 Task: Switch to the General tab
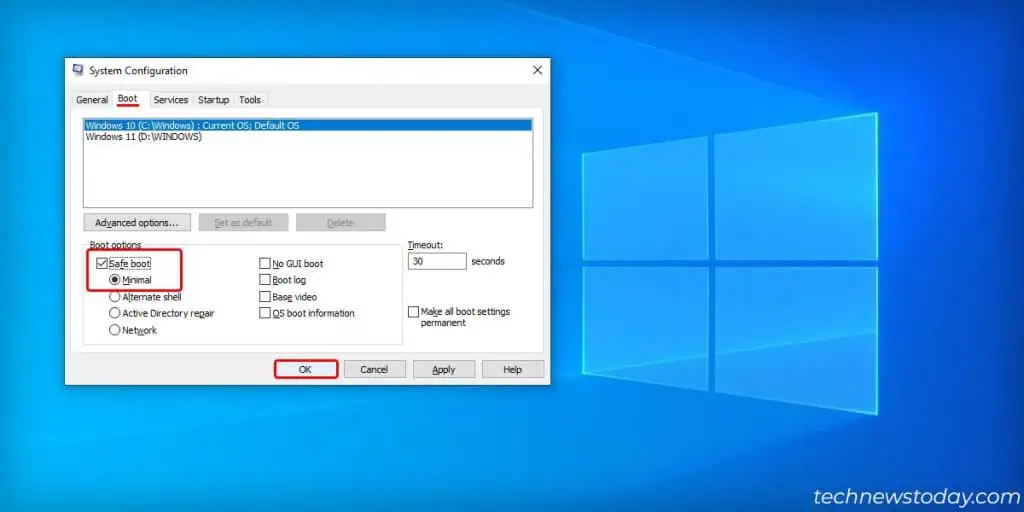tap(92, 100)
